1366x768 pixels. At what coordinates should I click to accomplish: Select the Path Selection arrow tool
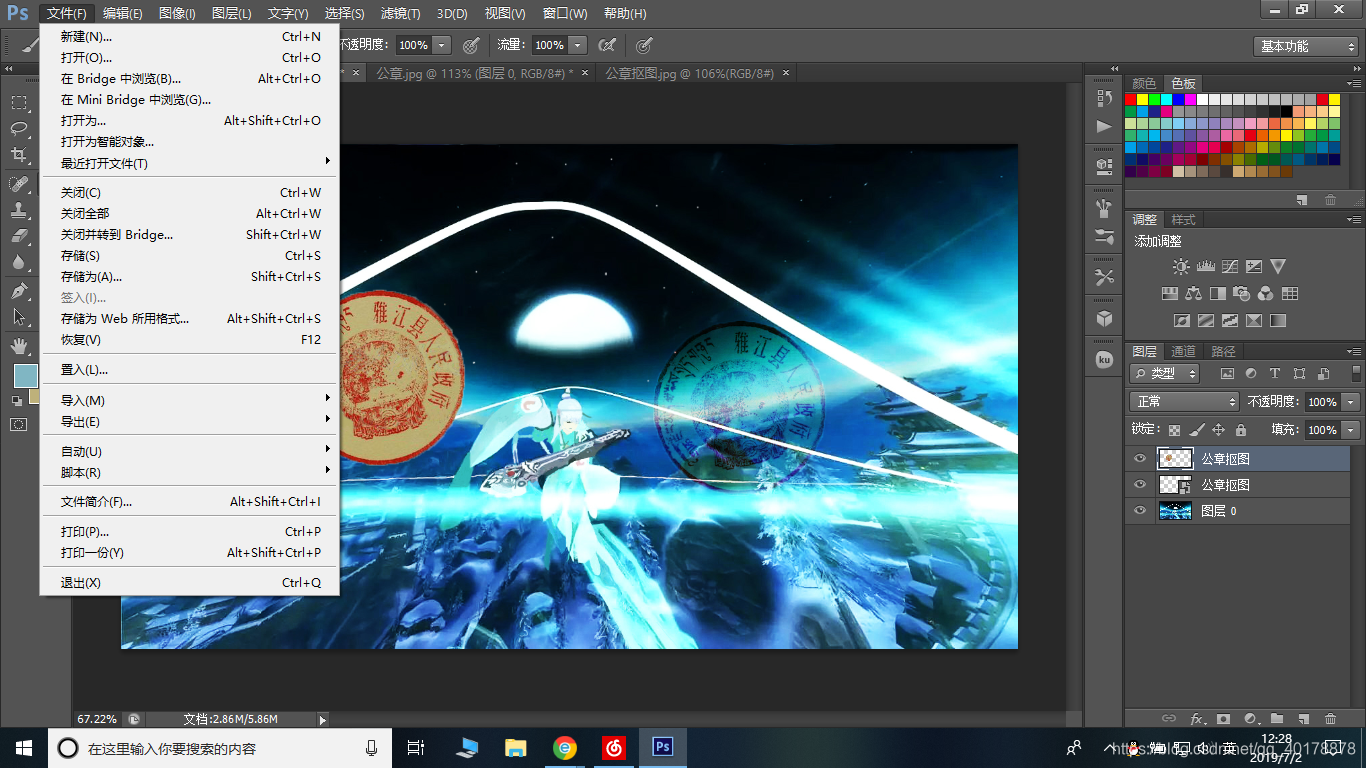(19, 317)
